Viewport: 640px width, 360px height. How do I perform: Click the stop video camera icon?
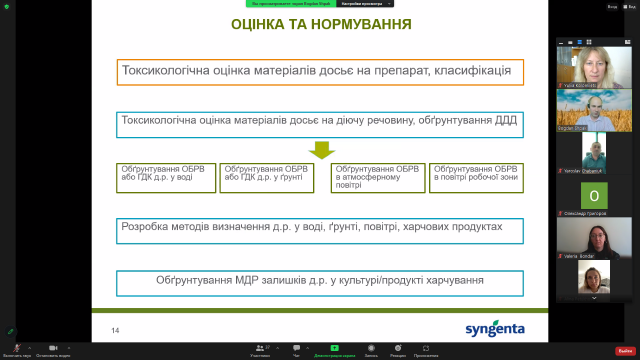[x=53, y=348]
